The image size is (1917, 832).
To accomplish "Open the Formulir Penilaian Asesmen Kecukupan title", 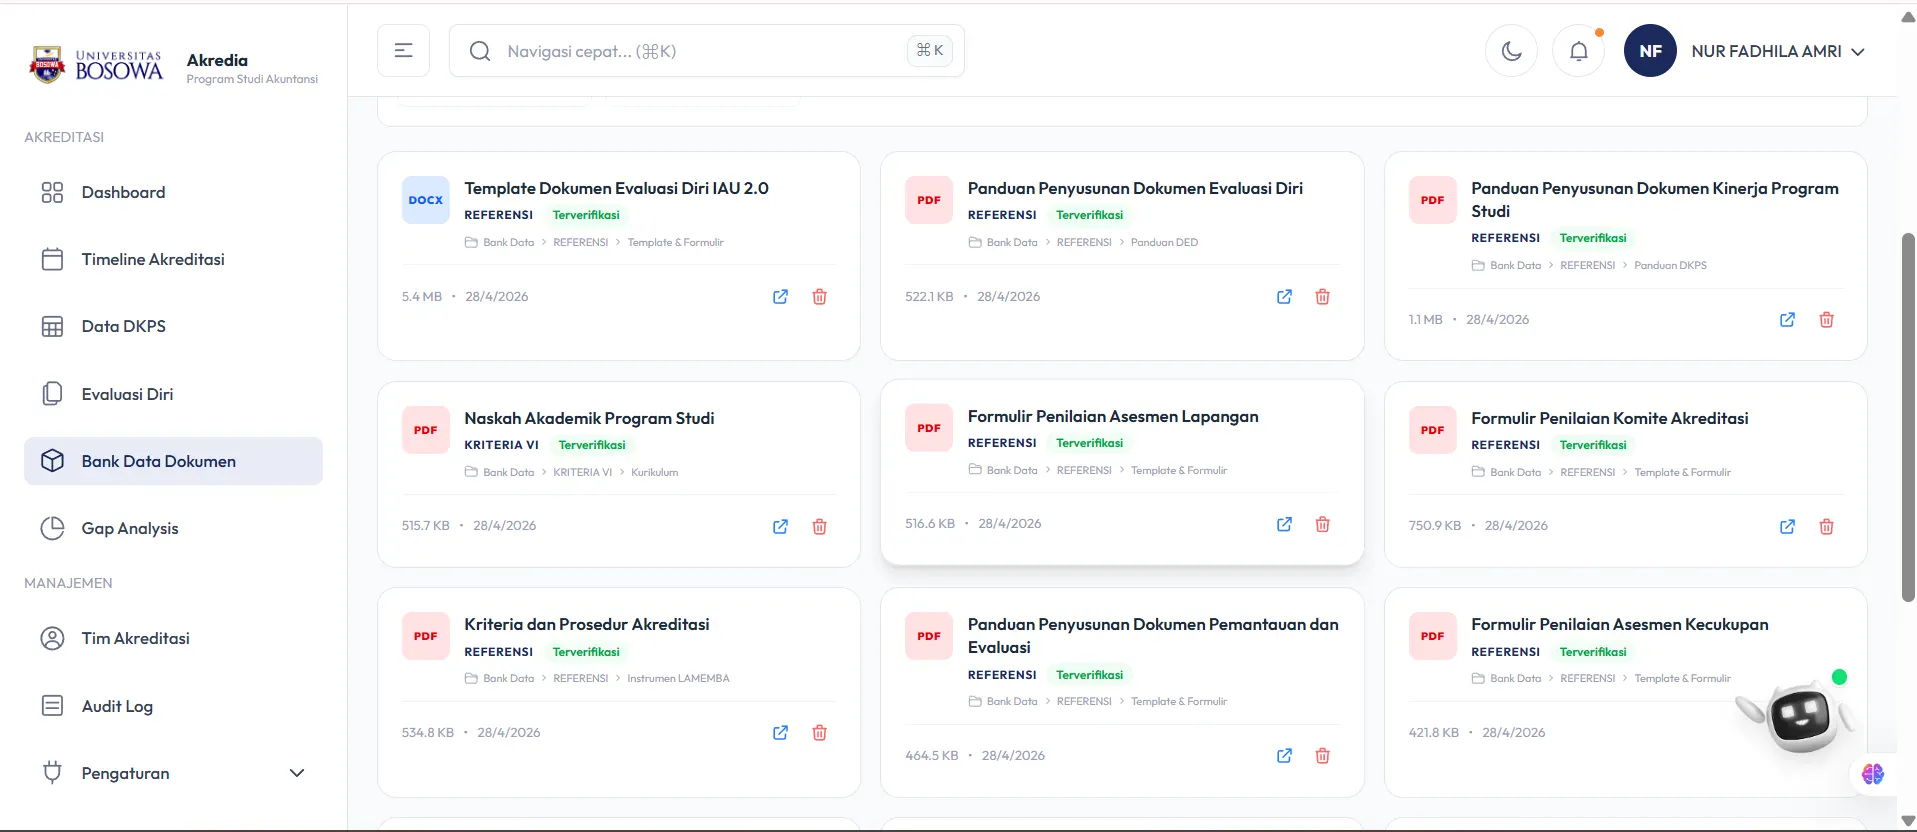I will [x=1620, y=624].
